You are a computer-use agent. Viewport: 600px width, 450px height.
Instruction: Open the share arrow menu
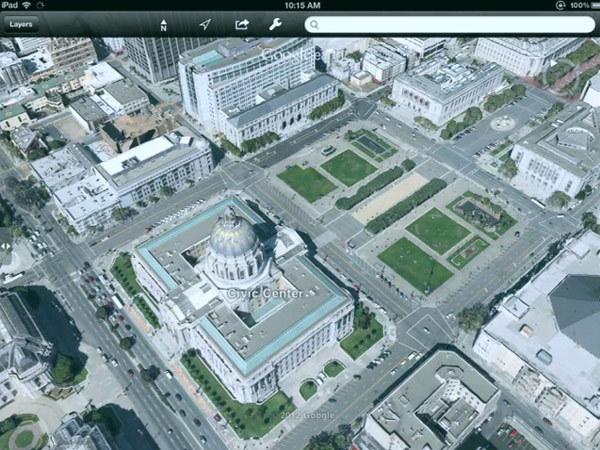[x=242, y=24]
